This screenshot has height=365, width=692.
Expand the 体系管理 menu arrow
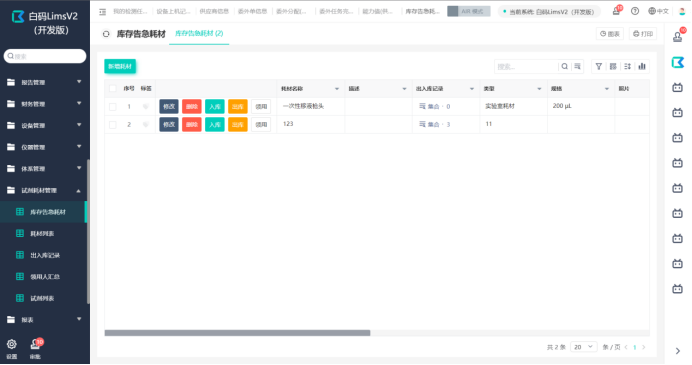pyautogui.click(x=79, y=168)
